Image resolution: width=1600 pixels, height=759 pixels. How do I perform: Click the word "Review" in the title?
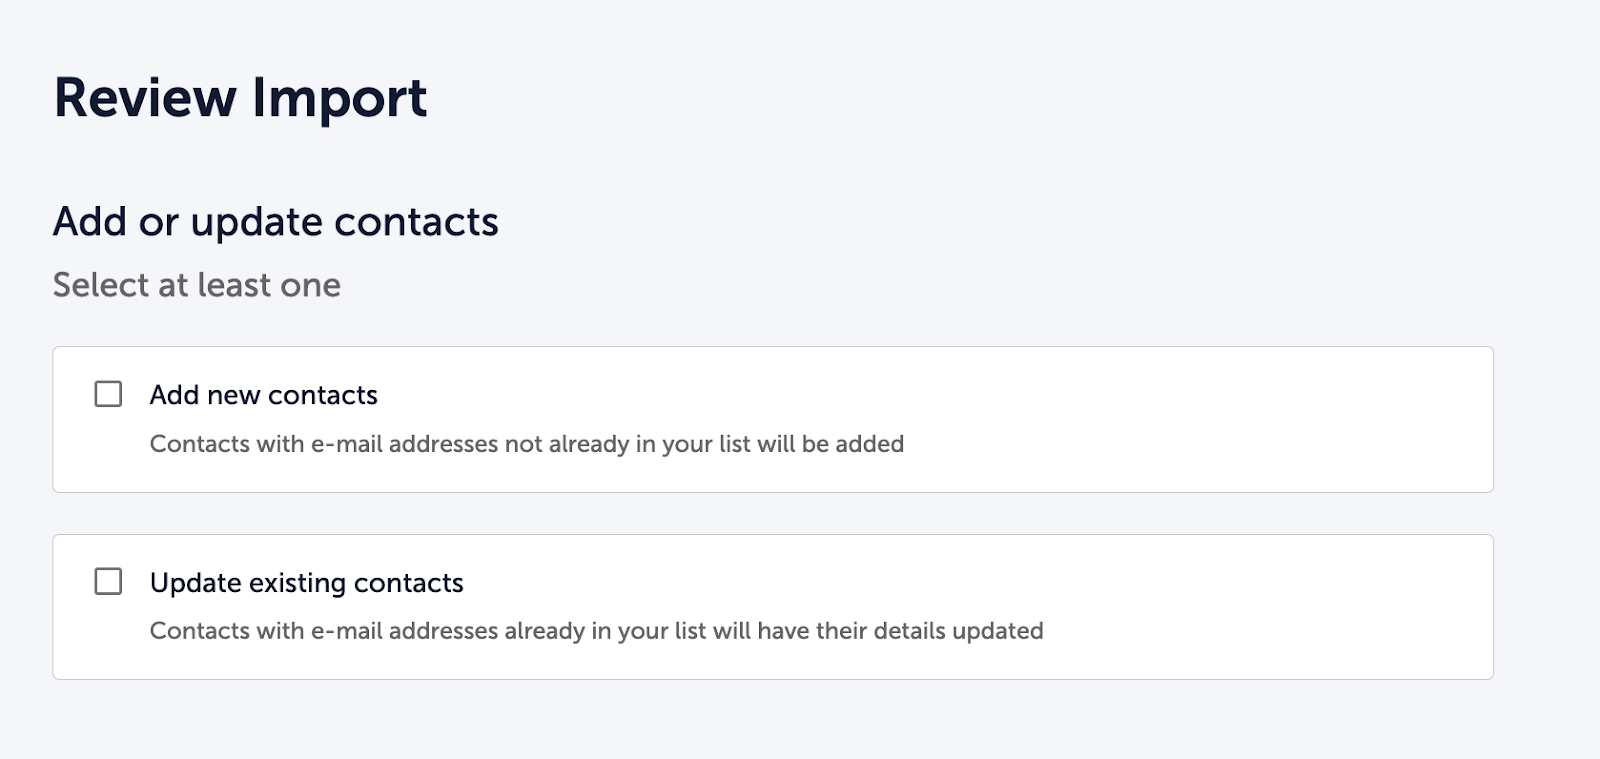[x=145, y=98]
